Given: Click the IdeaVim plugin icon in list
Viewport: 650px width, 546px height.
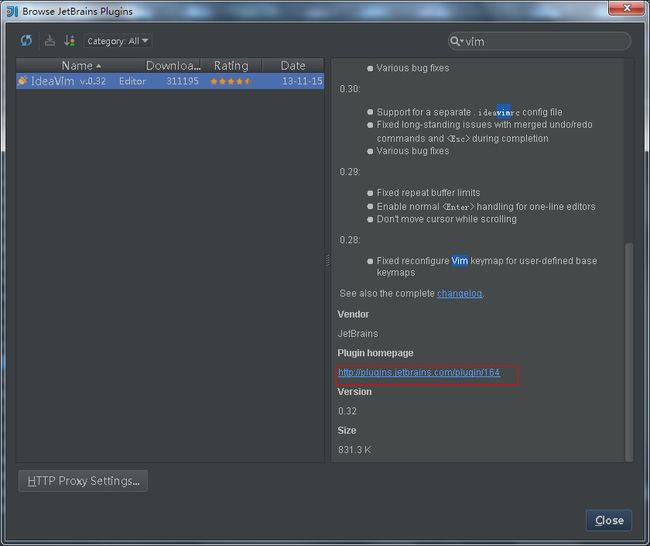Looking at the screenshot, I should [x=22, y=80].
